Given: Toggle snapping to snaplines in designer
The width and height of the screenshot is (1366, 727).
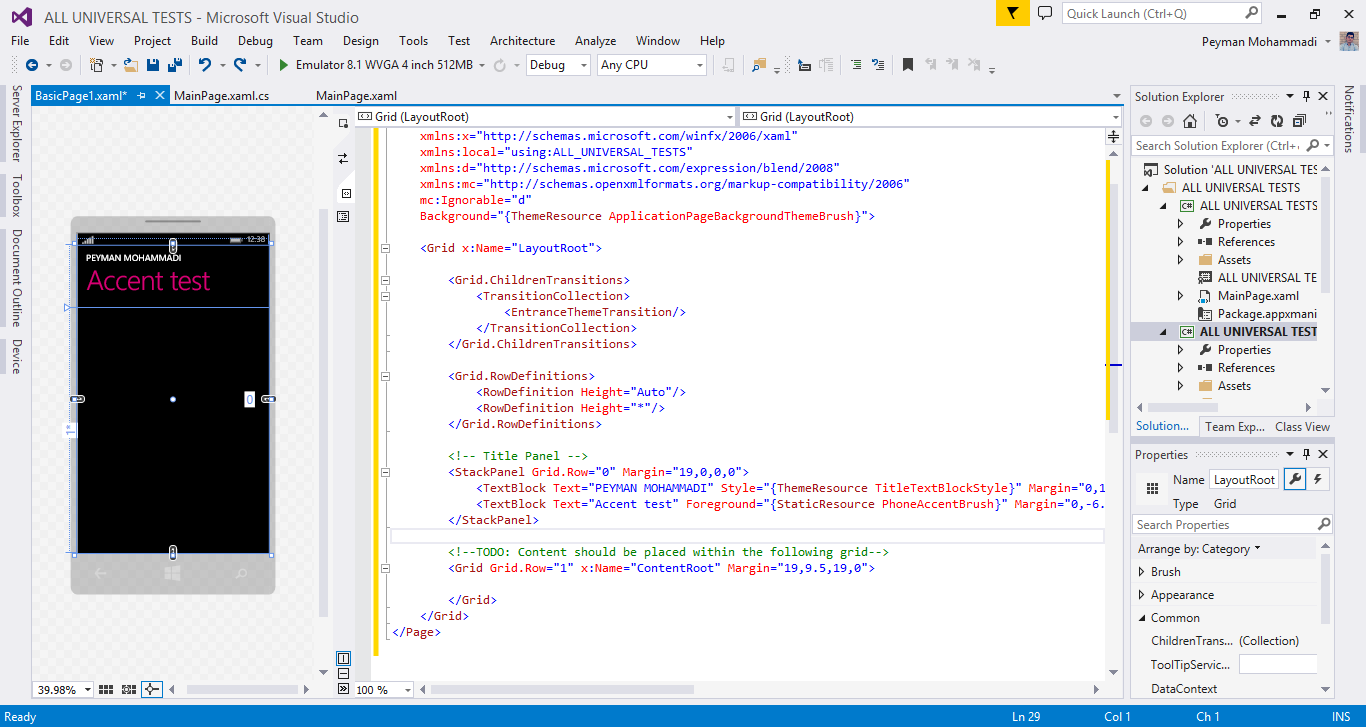Looking at the screenshot, I should point(152,689).
